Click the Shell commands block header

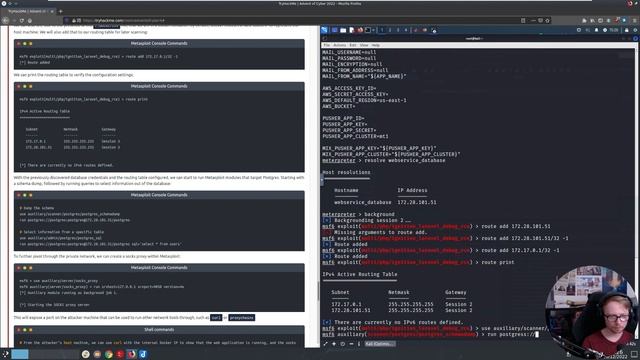159,329
